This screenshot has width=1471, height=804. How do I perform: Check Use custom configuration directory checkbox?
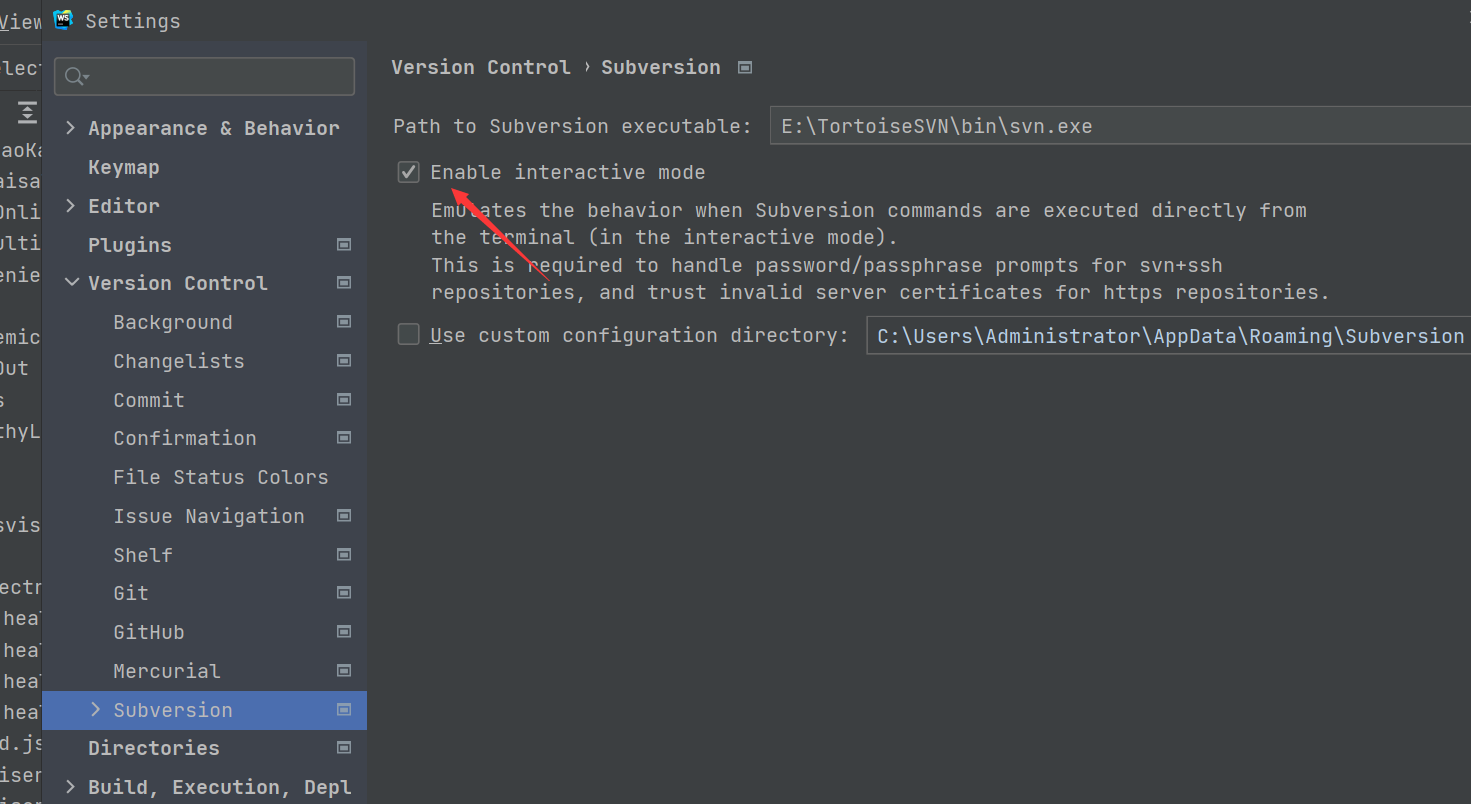pyautogui.click(x=408, y=334)
